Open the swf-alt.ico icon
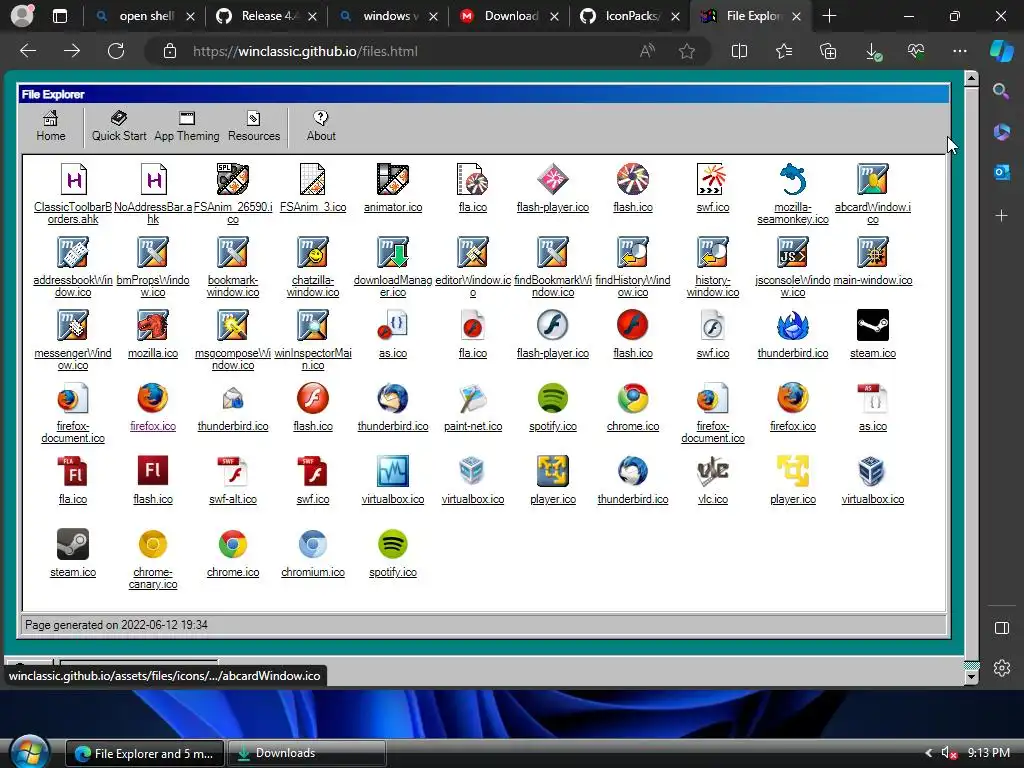 click(233, 472)
